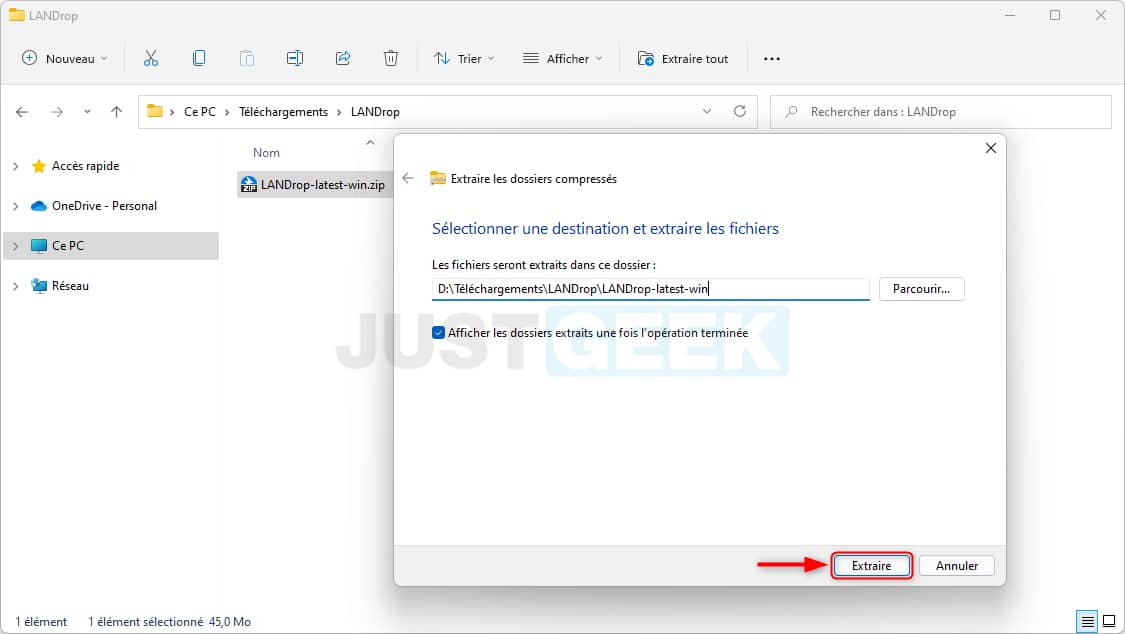
Task: Expand Ce PC tree node
Action: click(x=16, y=246)
